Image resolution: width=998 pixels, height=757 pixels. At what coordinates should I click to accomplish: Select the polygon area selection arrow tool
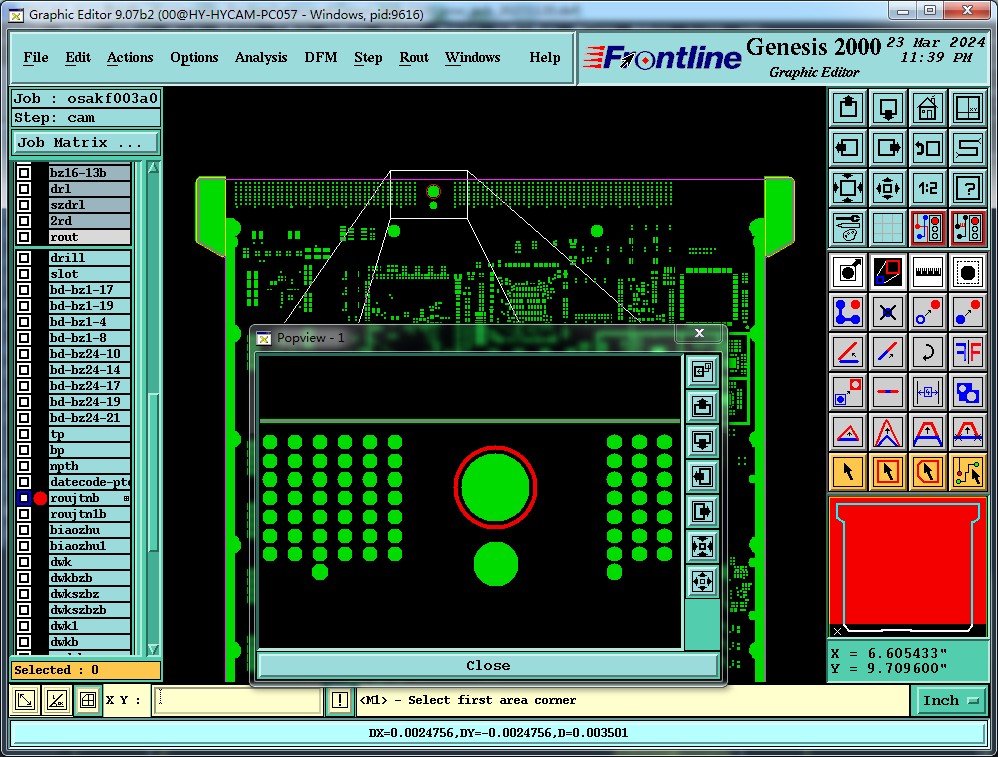click(928, 472)
